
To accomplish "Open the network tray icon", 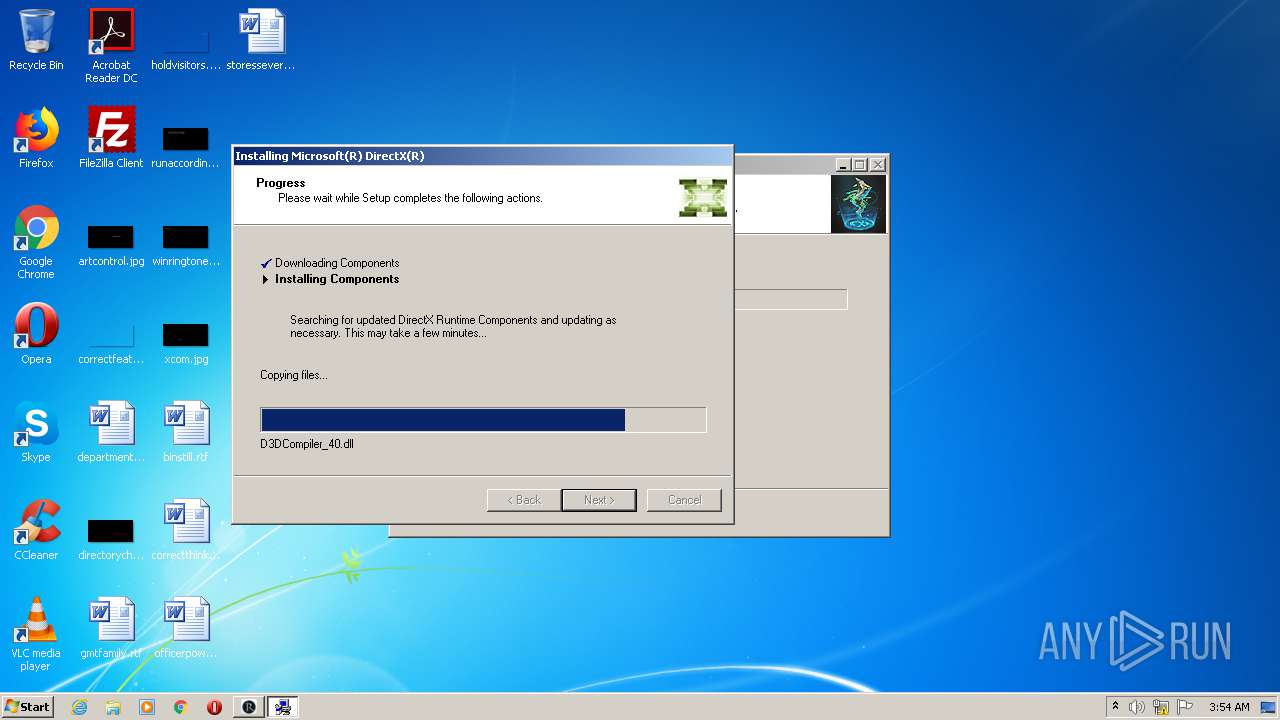I will click(1161, 707).
